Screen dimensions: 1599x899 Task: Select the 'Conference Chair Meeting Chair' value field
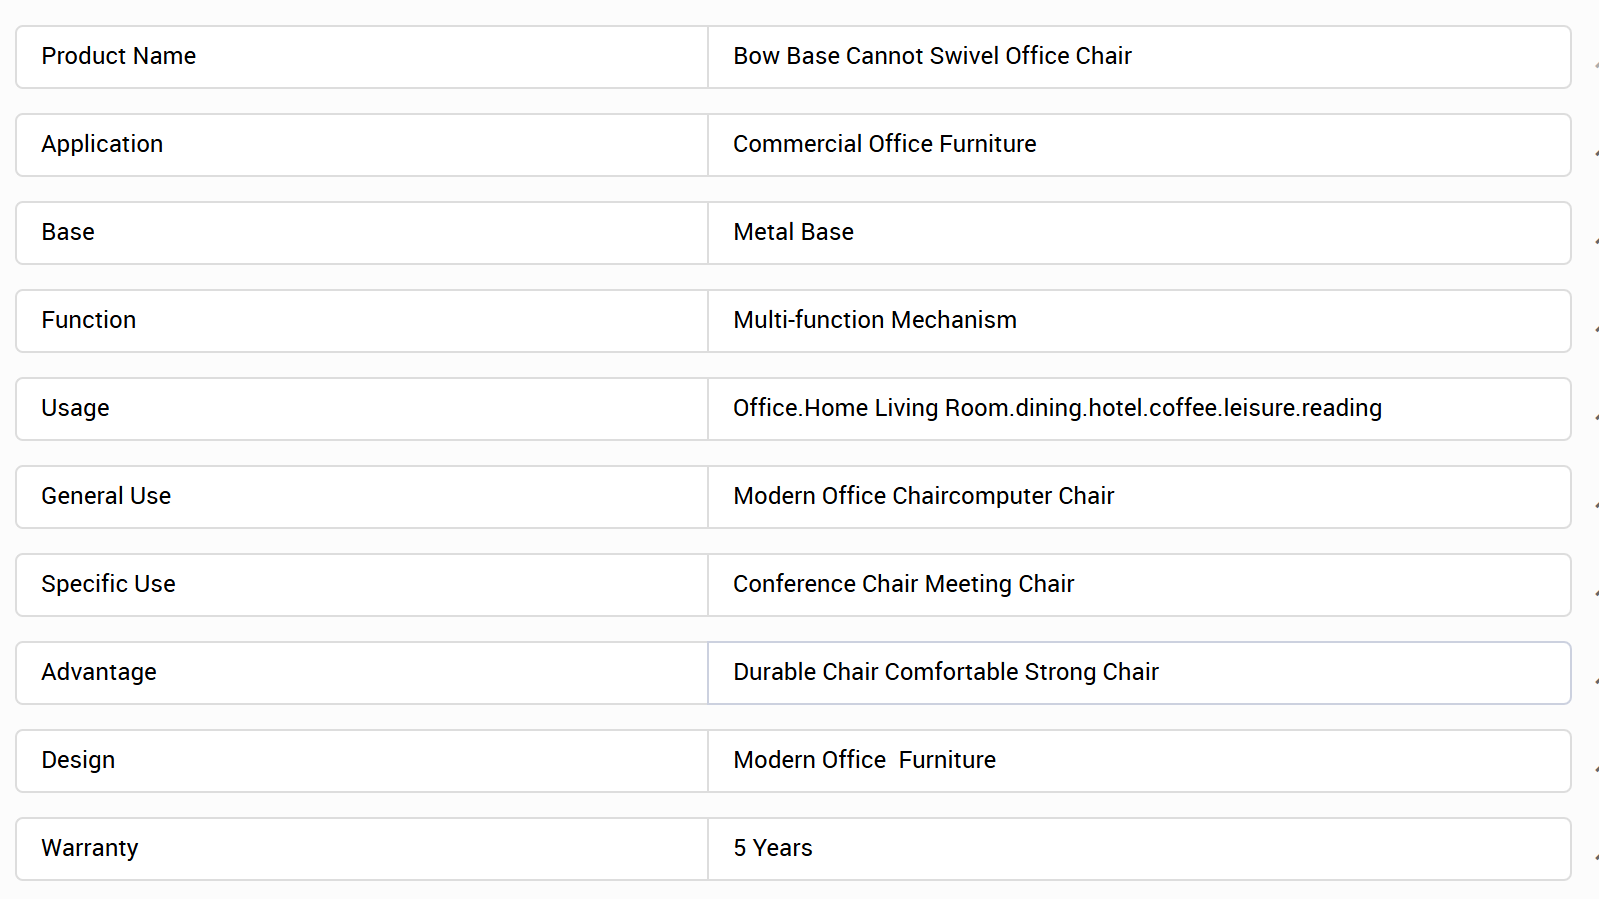pos(1139,585)
